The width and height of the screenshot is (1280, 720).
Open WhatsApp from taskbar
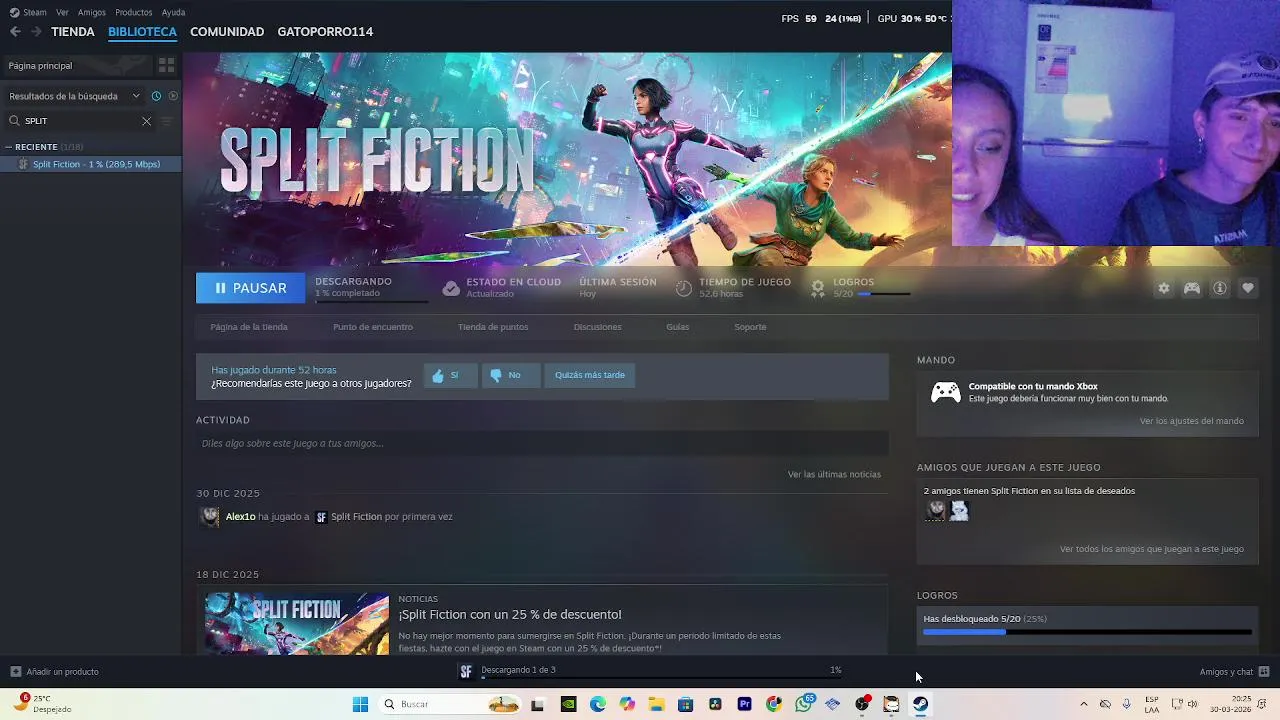[x=803, y=704]
